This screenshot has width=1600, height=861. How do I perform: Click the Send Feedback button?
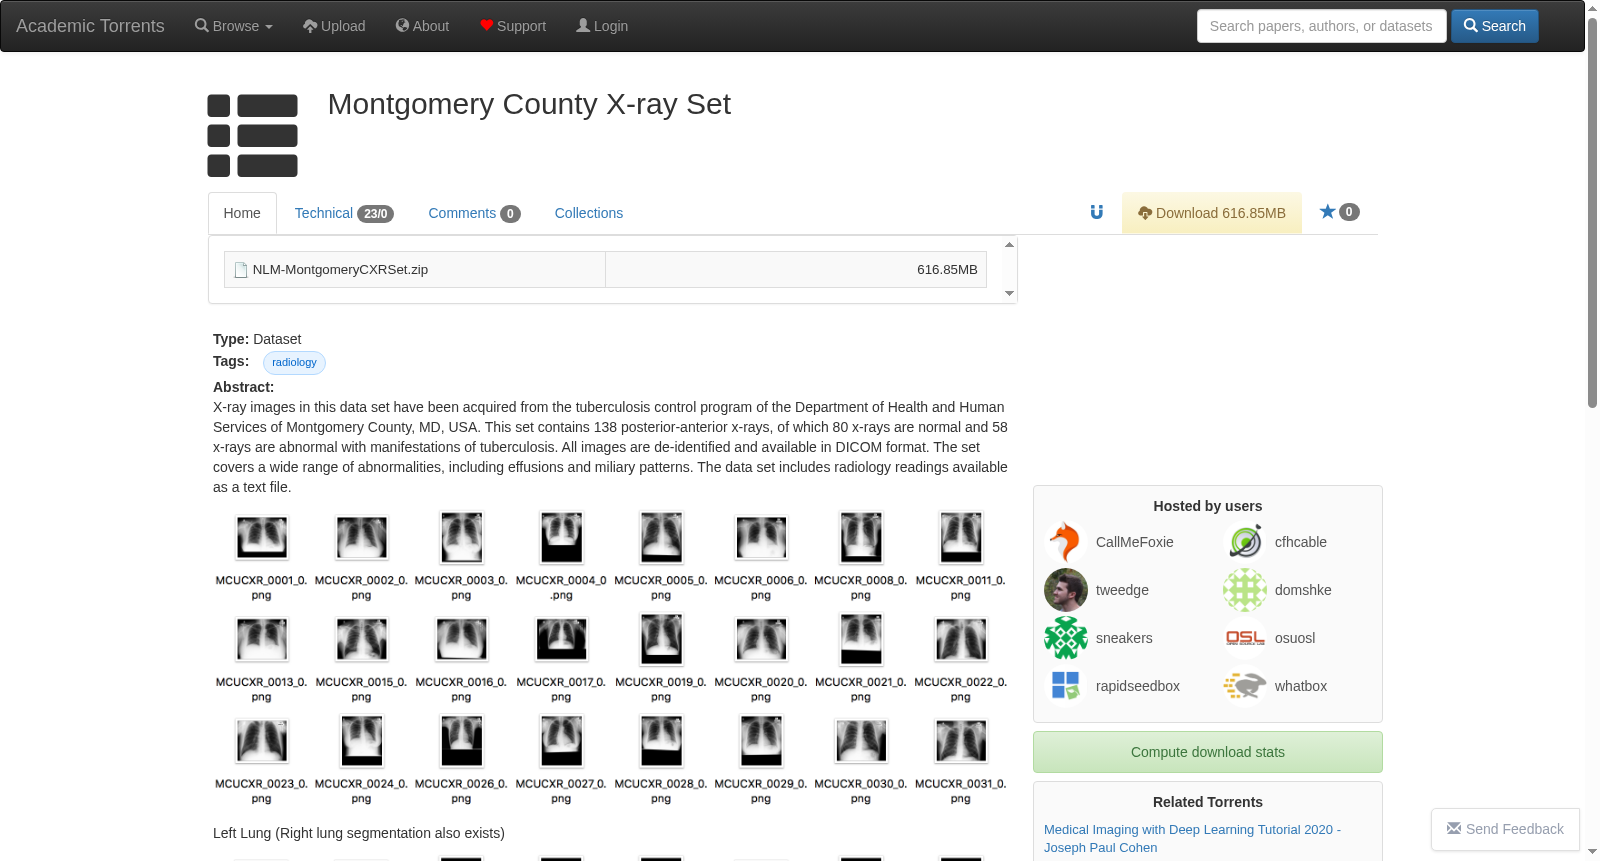(x=1505, y=829)
